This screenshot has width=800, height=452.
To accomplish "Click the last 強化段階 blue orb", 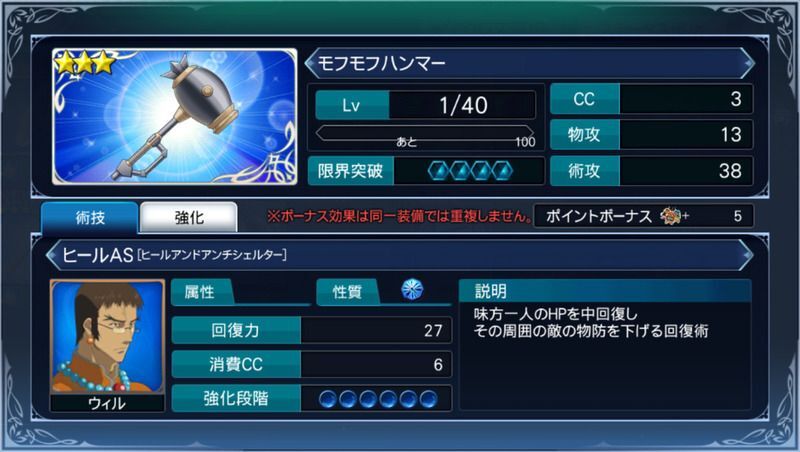I will [428, 398].
